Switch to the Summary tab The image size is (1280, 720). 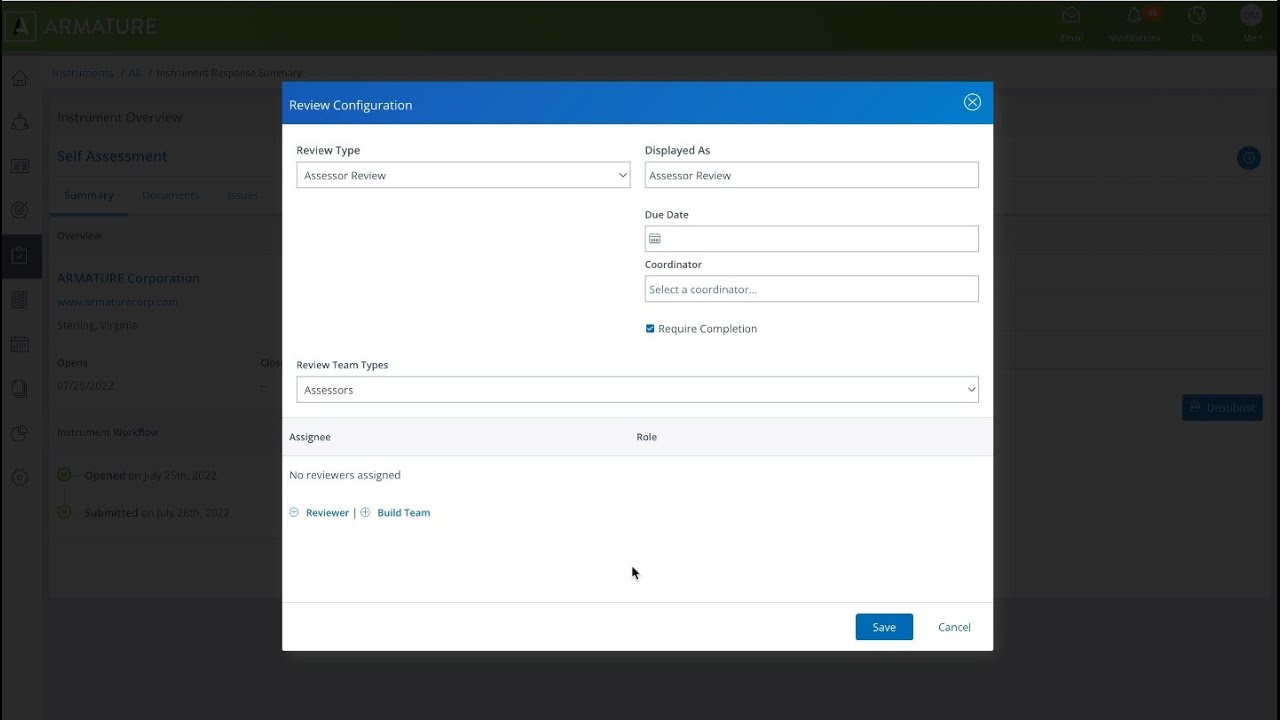[89, 195]
